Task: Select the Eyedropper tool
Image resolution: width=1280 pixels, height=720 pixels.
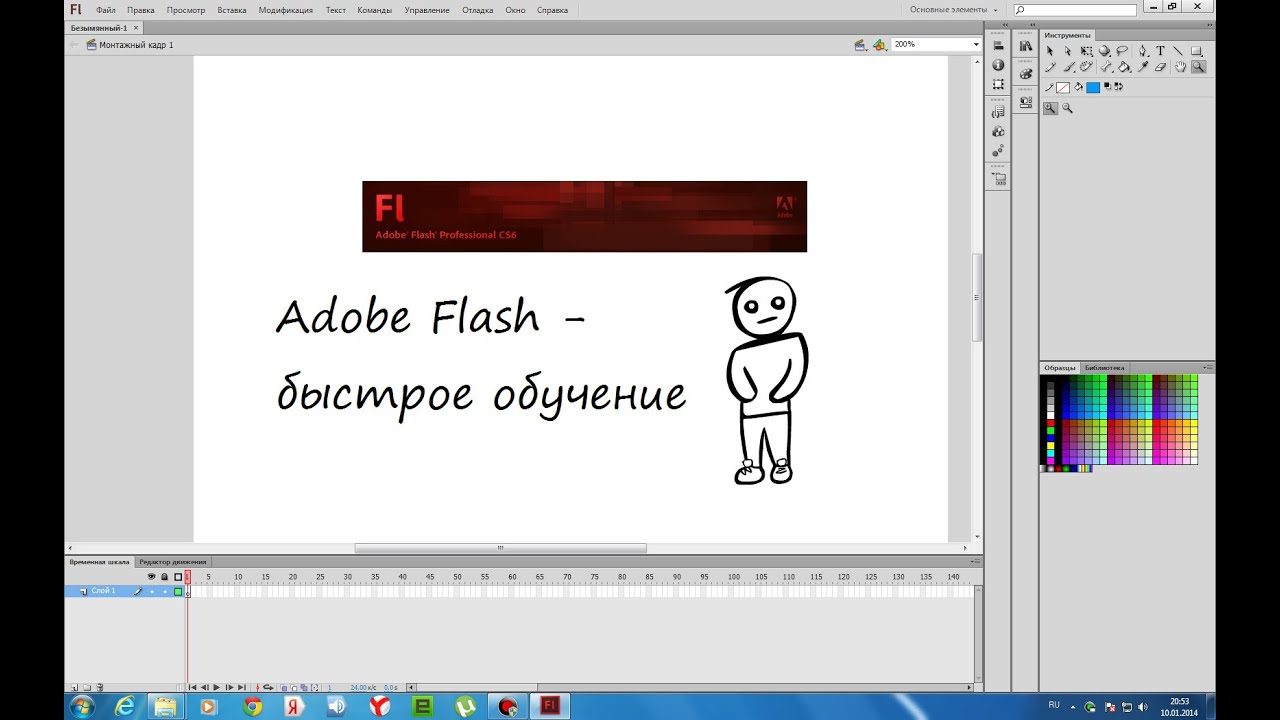Action: click(x=1143, y=67)
